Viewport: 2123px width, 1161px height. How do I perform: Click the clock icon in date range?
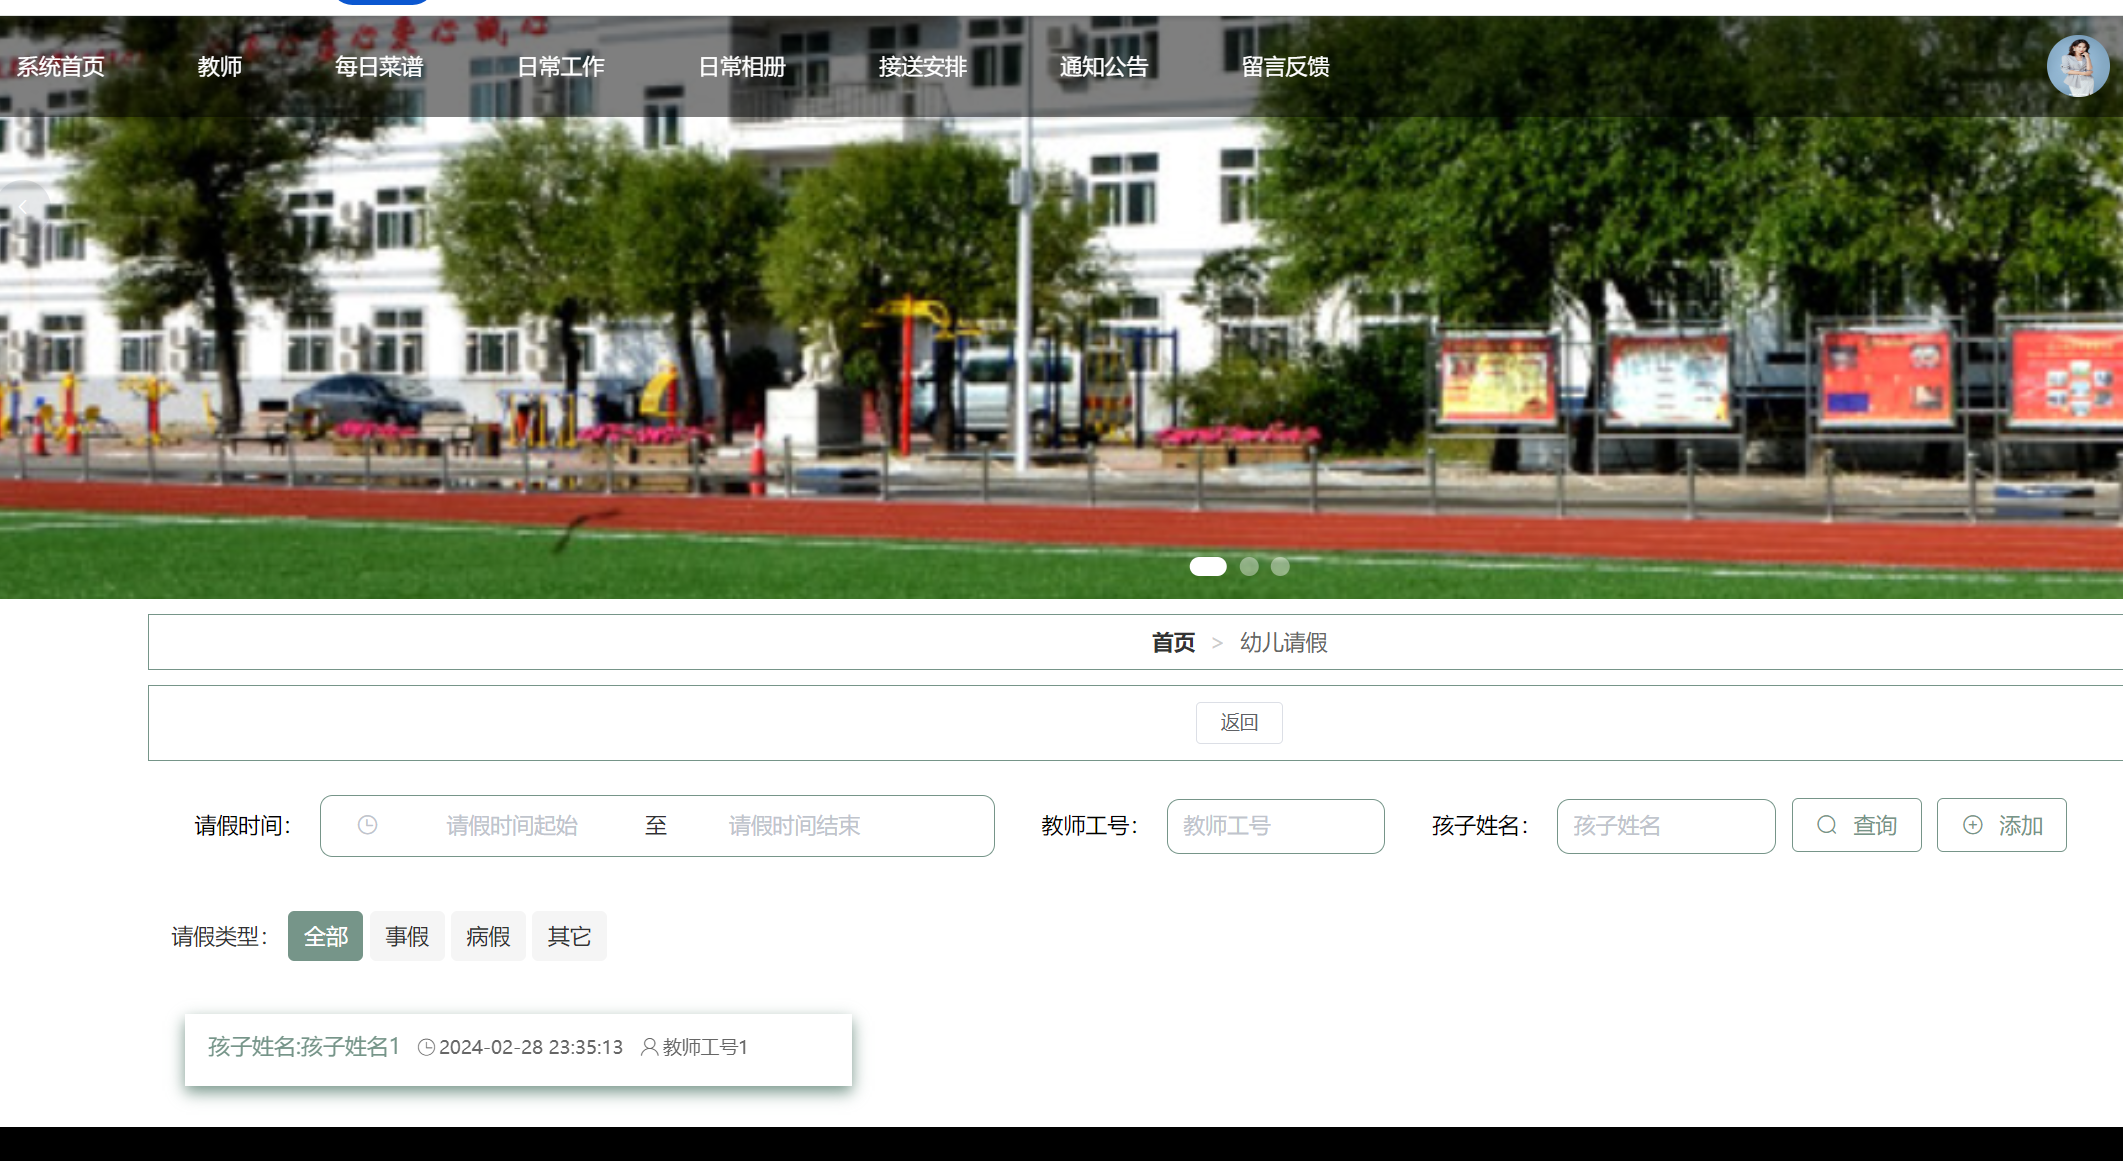point(368,825)
